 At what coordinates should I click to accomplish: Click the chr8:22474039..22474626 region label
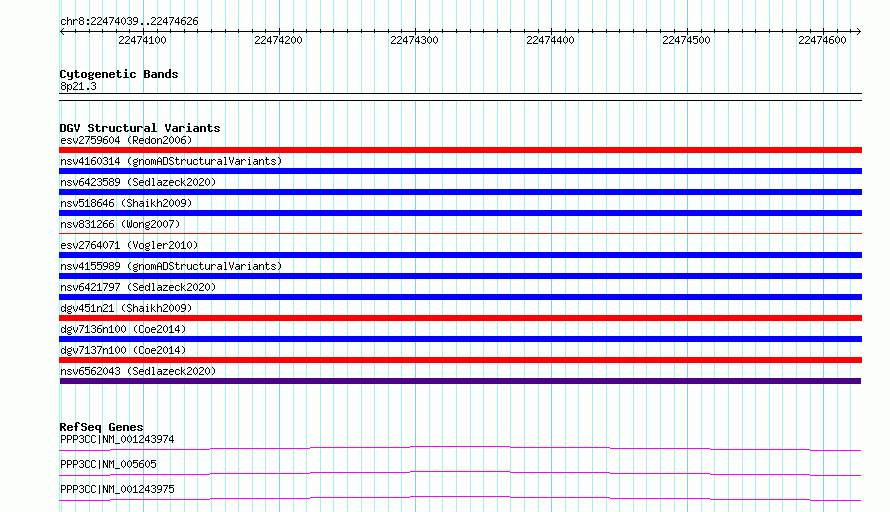point(129,22)
